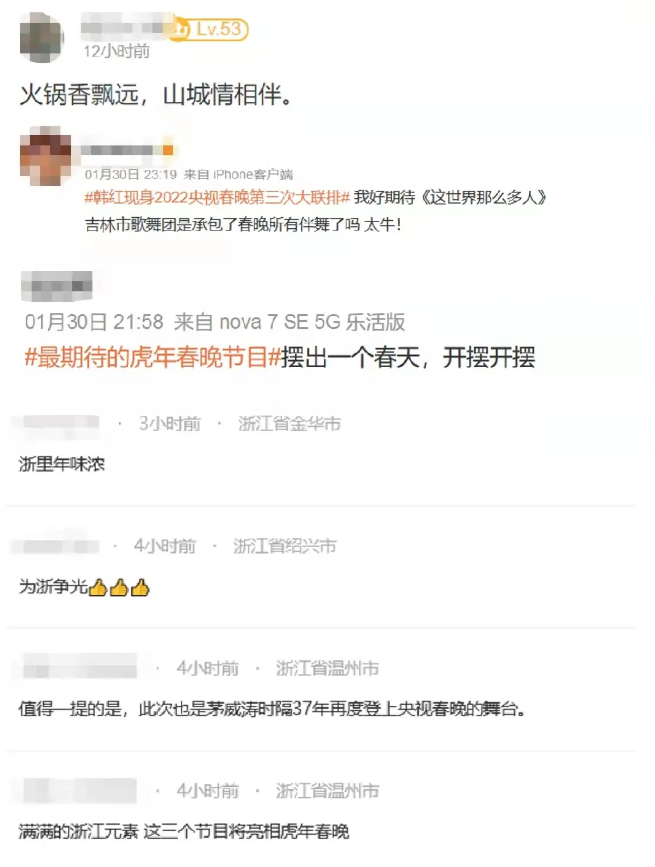This screenshot has height=867, width=655.
Task: Click the 浙江省绍兴市 location label
Action: tap(284, 546)
